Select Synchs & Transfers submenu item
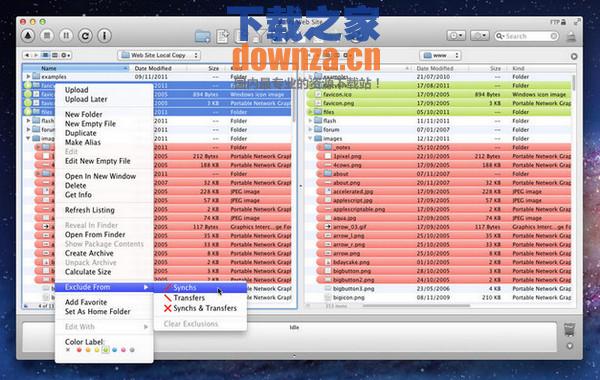 pos(200,308)
